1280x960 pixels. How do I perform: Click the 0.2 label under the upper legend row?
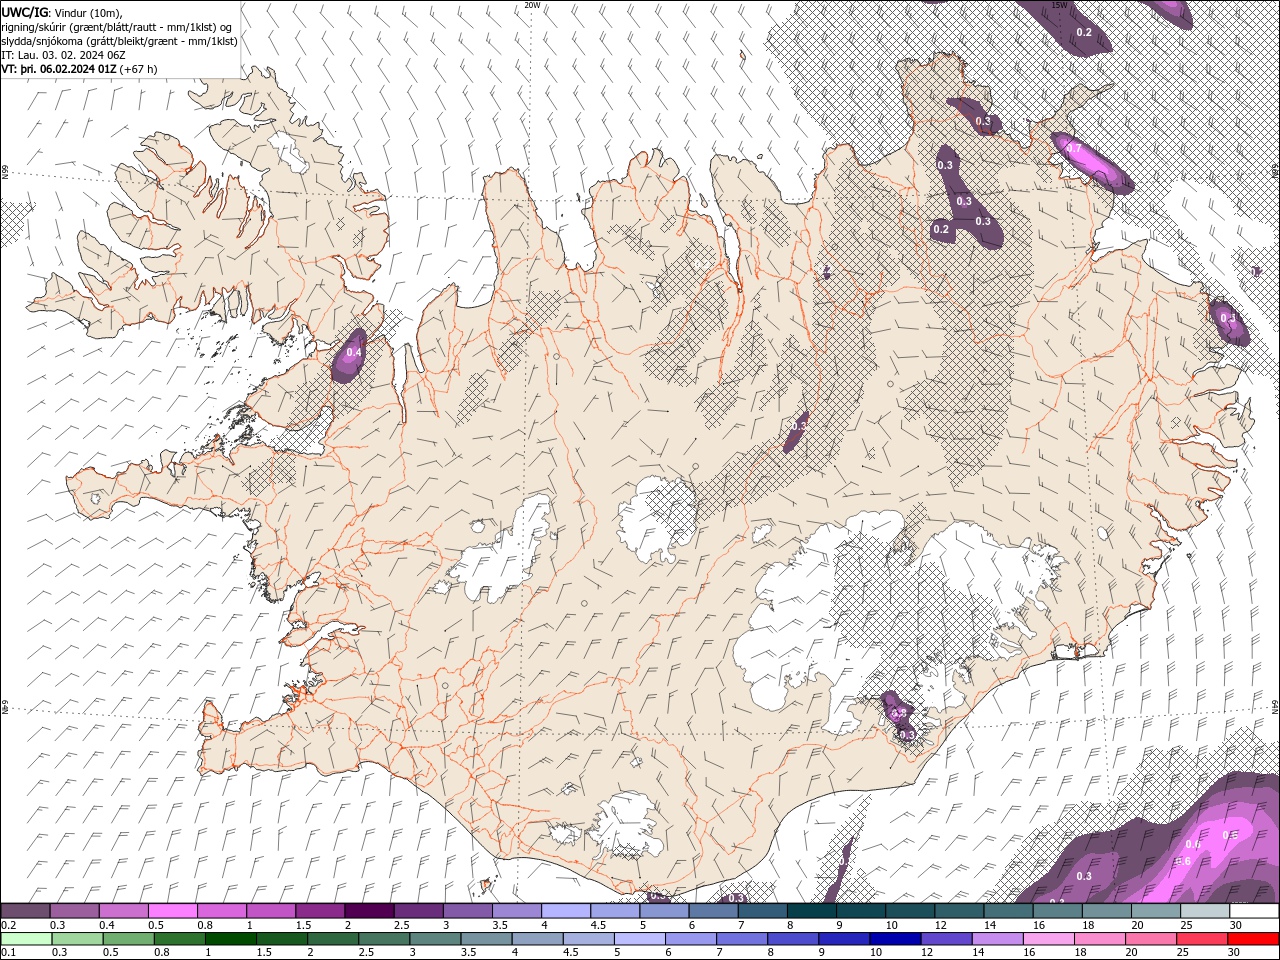[x=8, y=925]
